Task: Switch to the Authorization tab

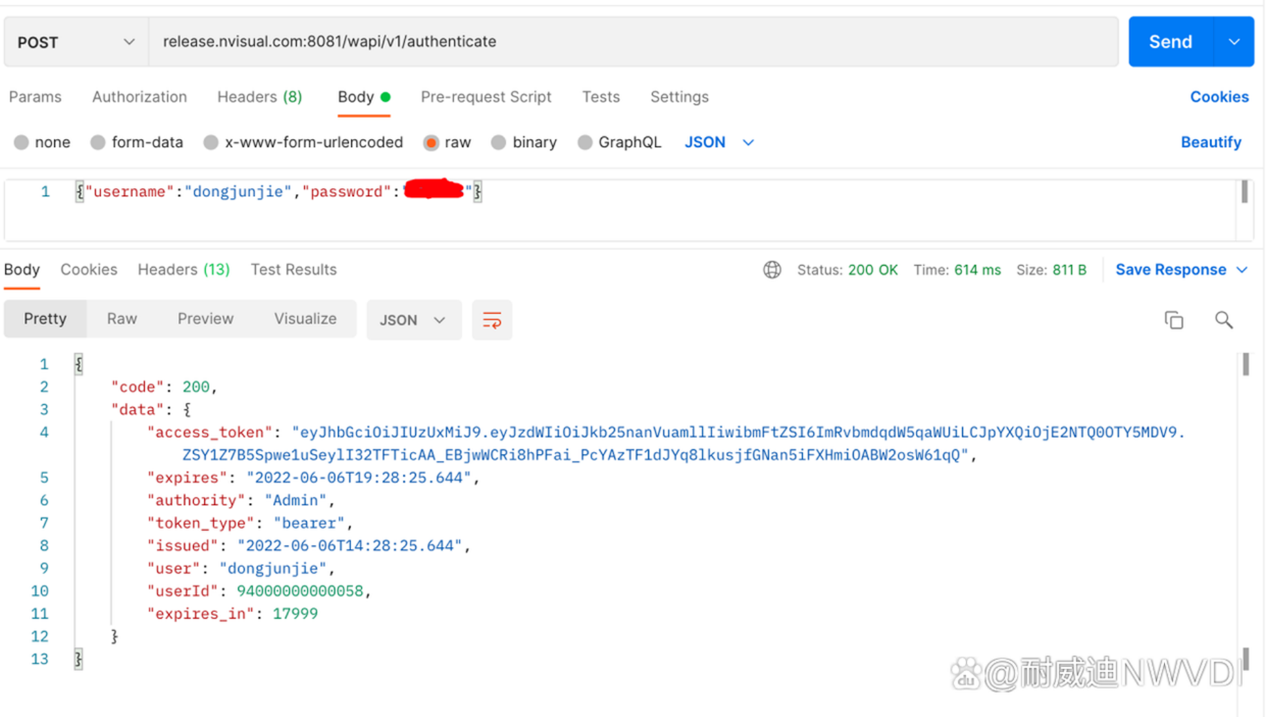Action: point(139,97)
